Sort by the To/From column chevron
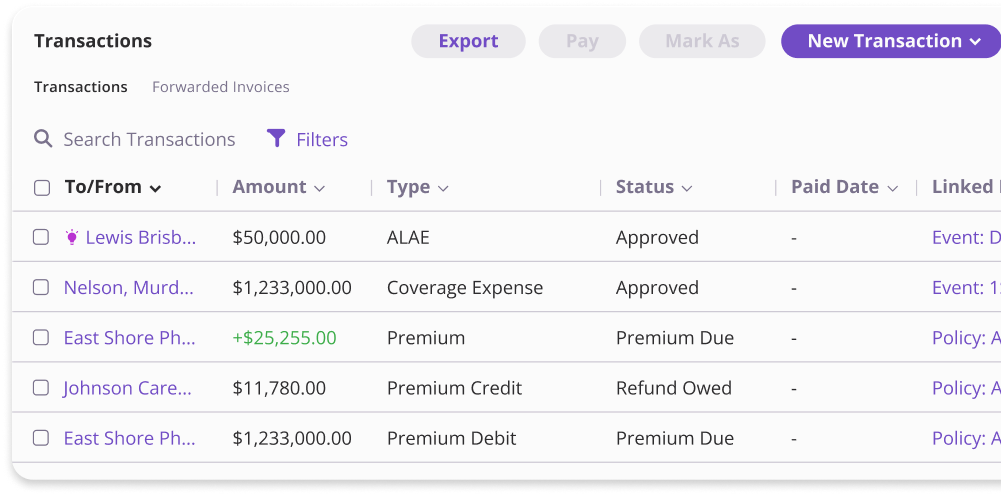This screenshot has width=1001, height=494. click(x=156, y=188)
